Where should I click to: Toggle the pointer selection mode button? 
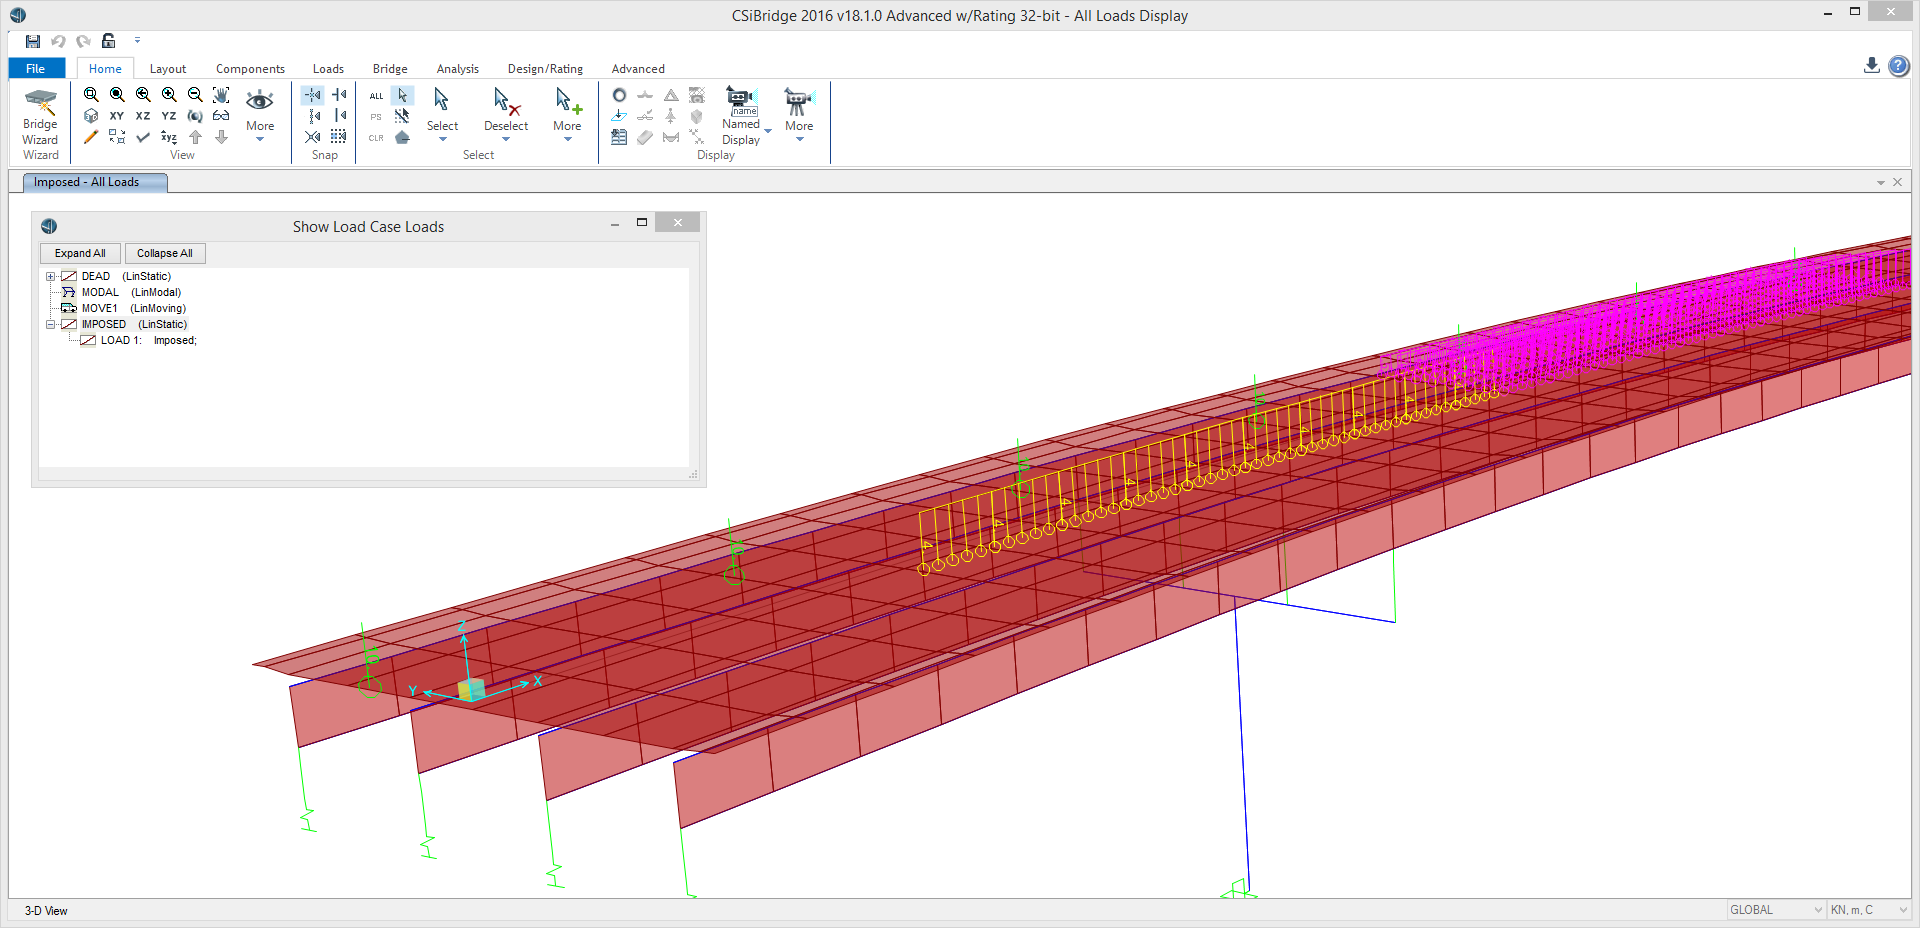pos(402,96)
